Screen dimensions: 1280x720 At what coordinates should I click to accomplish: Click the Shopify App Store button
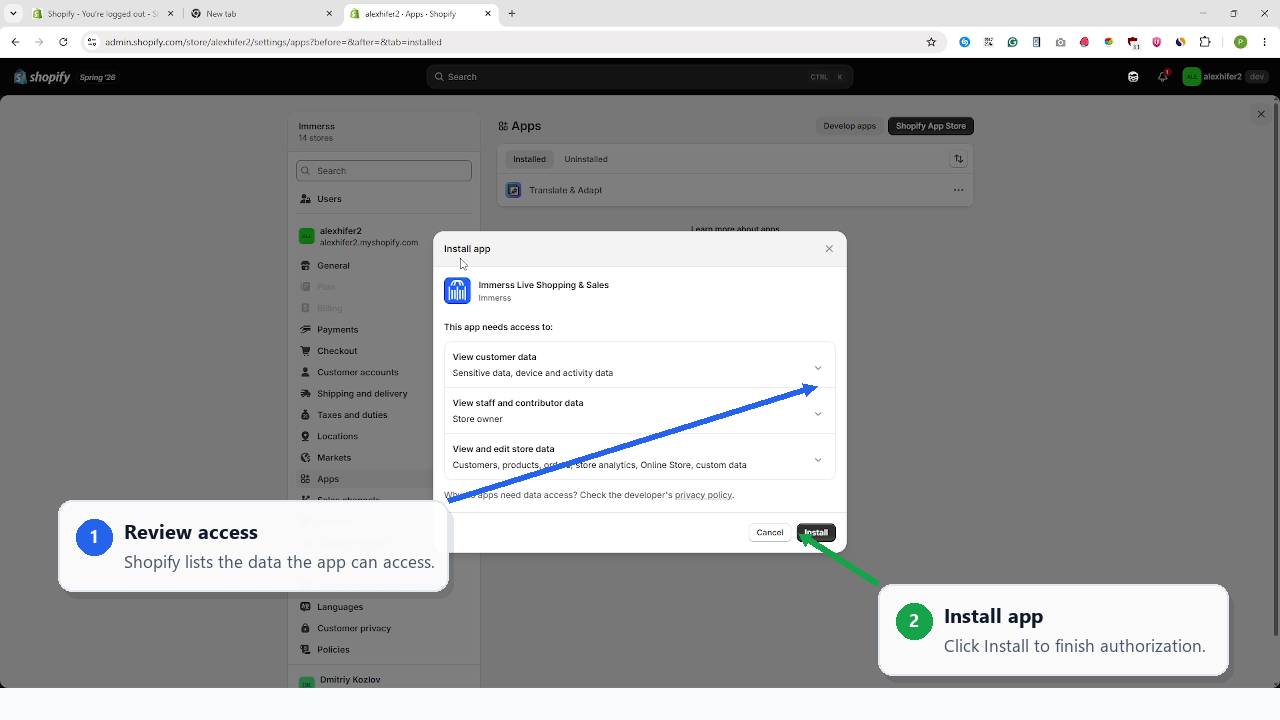click(x=931, y=126)
